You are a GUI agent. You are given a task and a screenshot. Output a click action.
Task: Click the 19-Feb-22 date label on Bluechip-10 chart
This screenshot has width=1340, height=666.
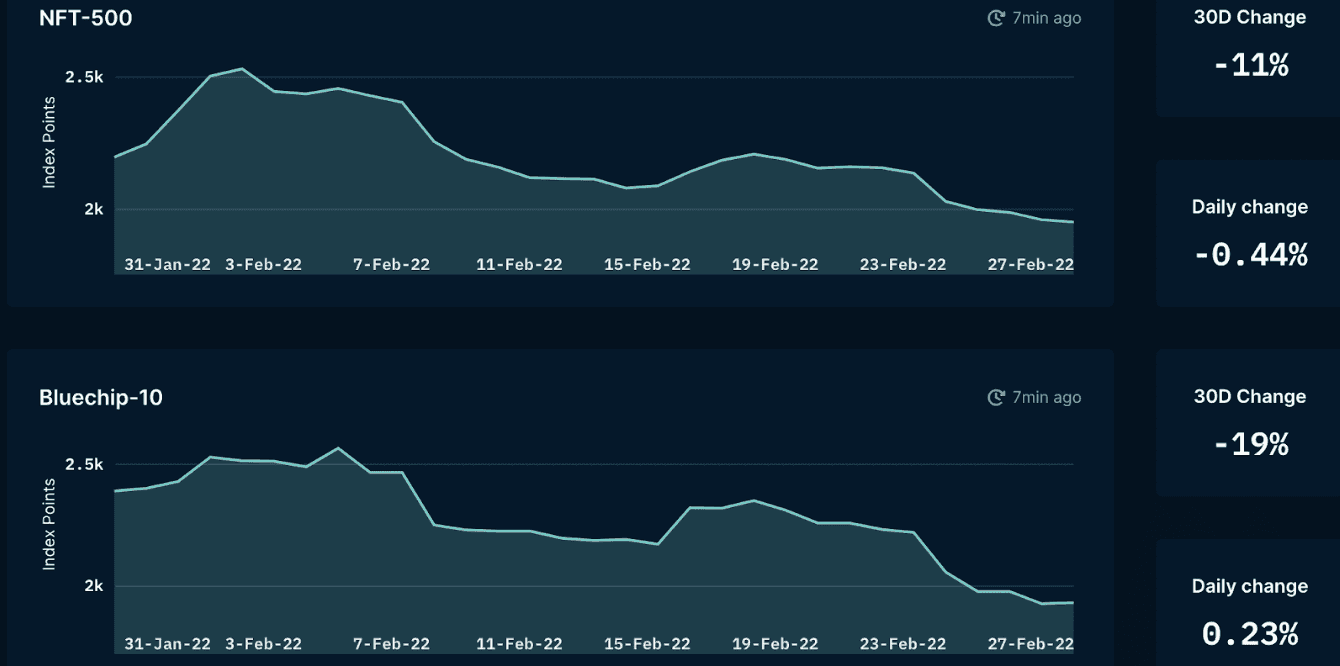(x=775, y=643)
